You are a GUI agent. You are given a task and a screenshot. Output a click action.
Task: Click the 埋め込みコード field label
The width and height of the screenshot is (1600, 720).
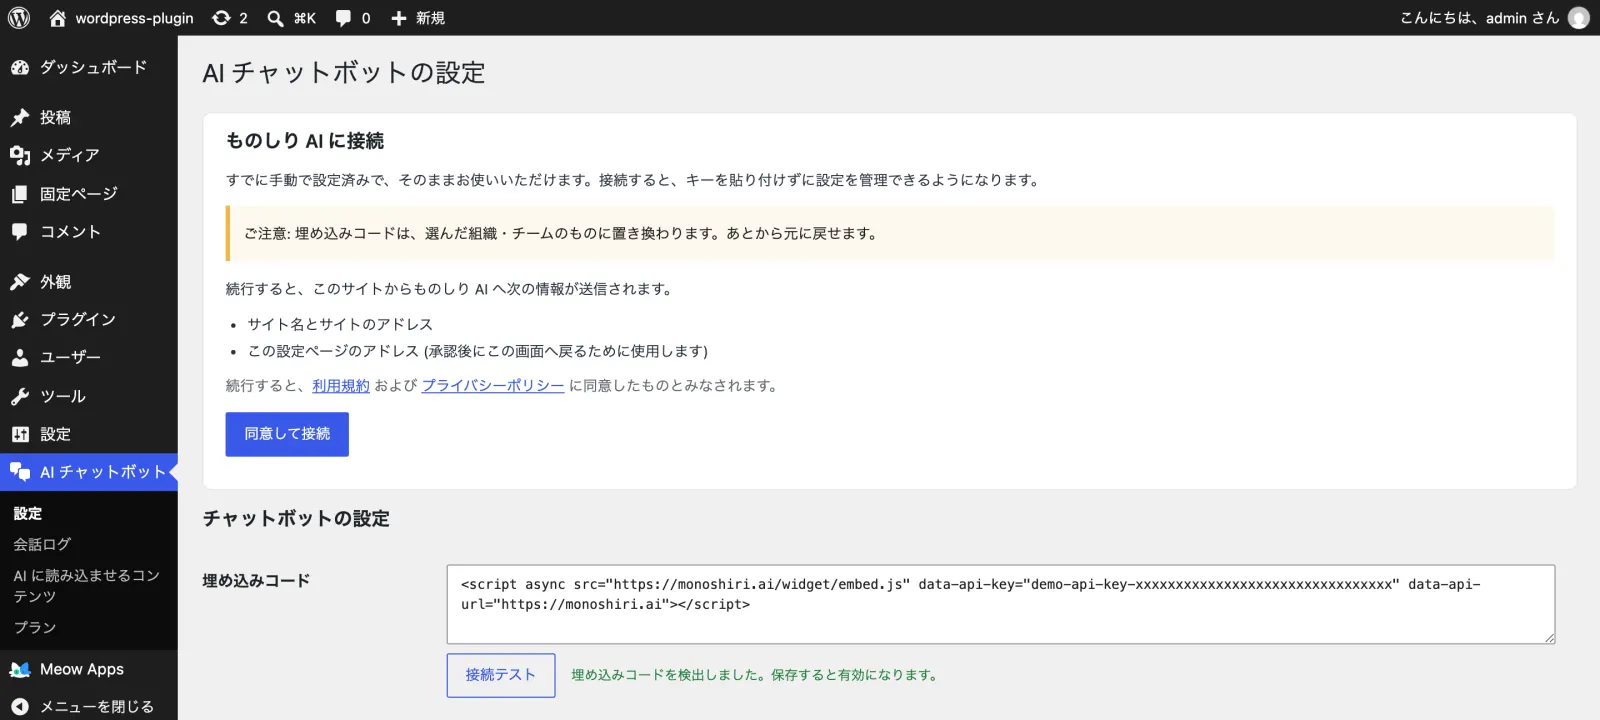[256, 581]
